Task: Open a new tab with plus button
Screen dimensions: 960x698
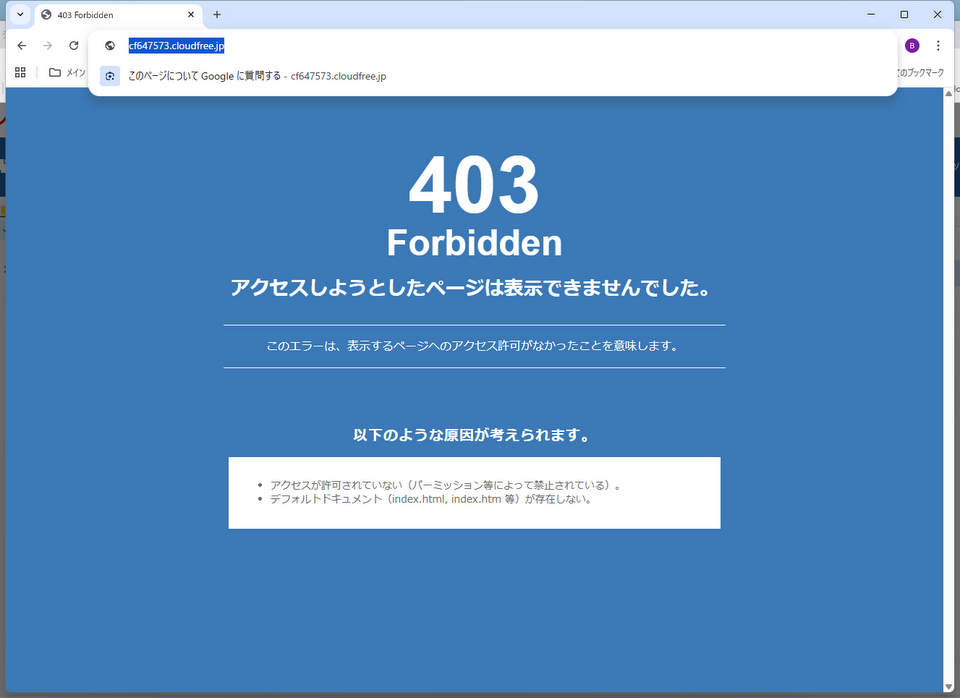Action: [x=217, y=15]
